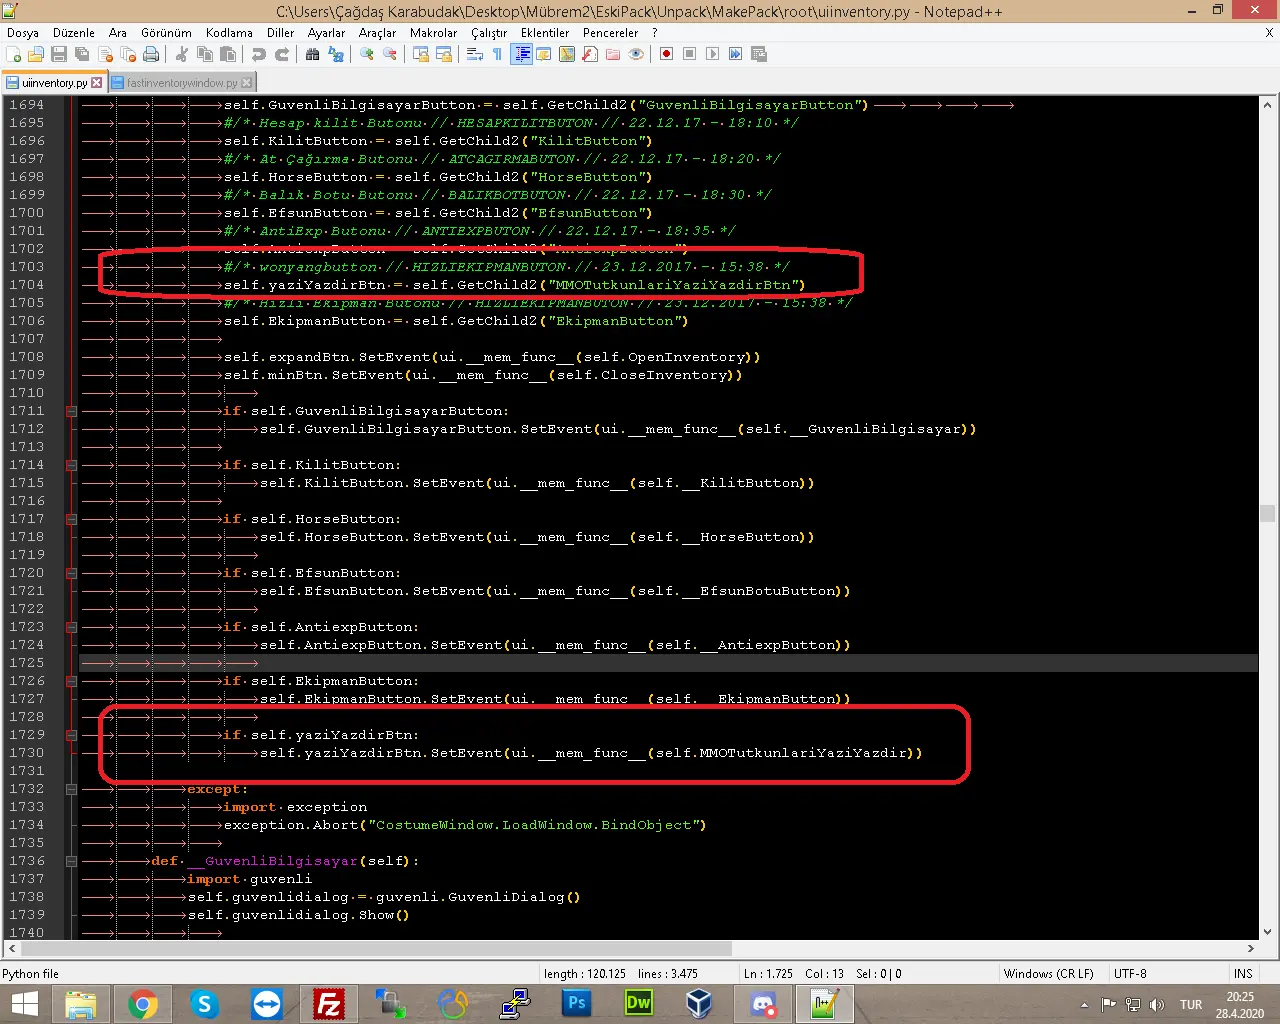The image size is (1280, 1024).
Task: Close the uiinventory.py tab
Action: [97, 83]
